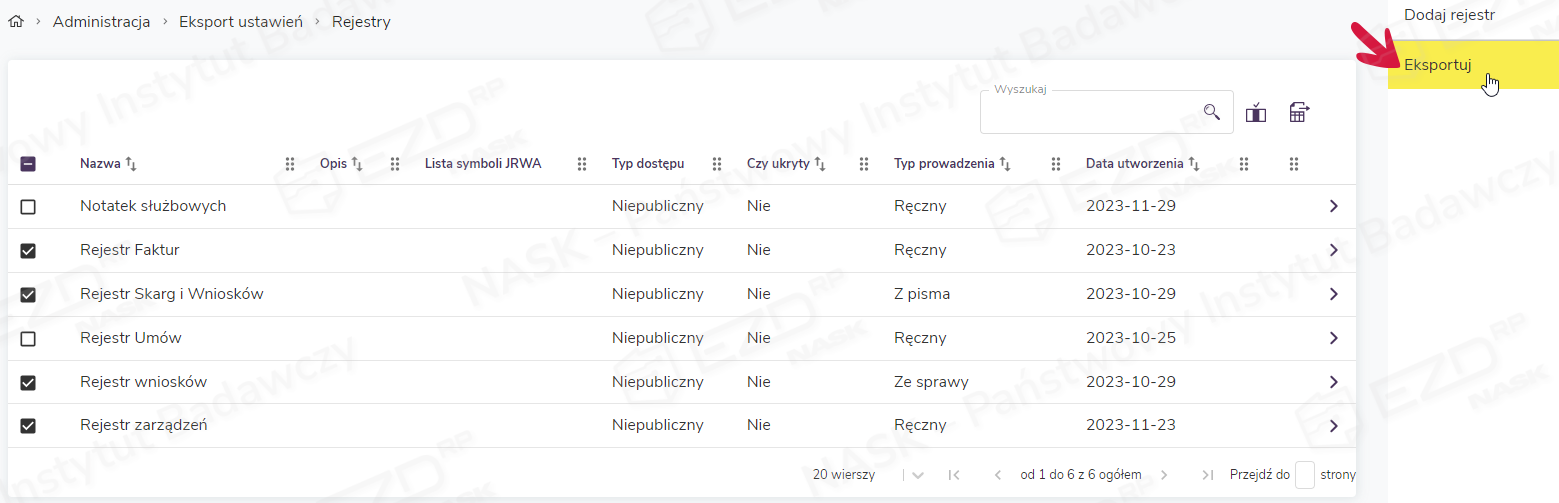
Task: Select Dodaj rejestr from the side menu
Action: click(x=1449, y=16)
